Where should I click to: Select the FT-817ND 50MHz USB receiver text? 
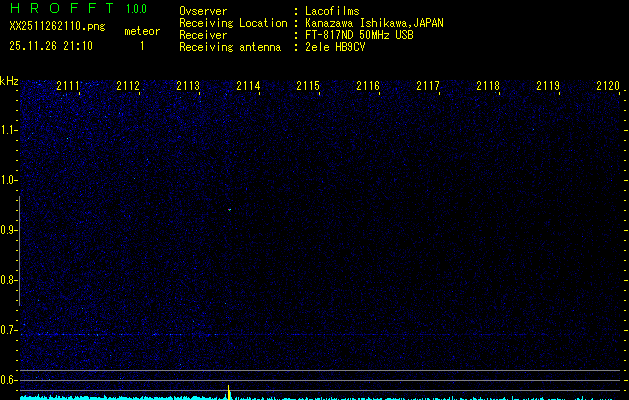[358, 35]
